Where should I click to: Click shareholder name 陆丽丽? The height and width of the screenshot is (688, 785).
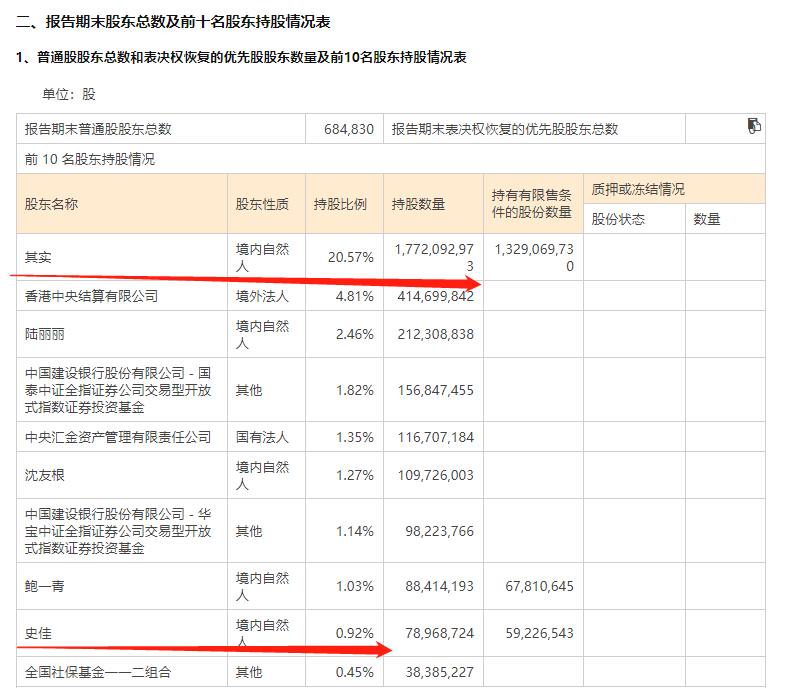coord(45,334)
